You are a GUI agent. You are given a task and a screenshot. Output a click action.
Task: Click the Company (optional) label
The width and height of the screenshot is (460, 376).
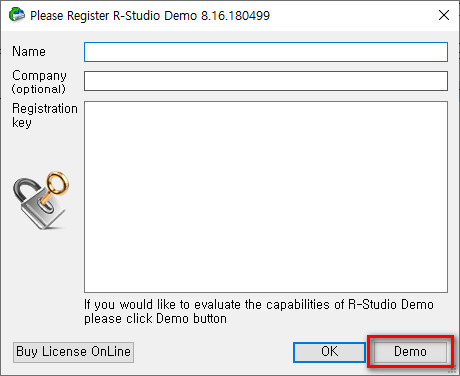coord(39,82)
